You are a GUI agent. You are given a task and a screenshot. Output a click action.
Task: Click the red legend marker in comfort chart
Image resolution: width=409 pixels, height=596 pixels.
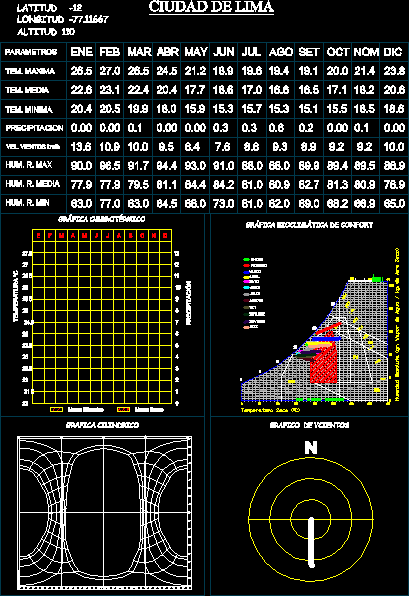click(246, 265)
